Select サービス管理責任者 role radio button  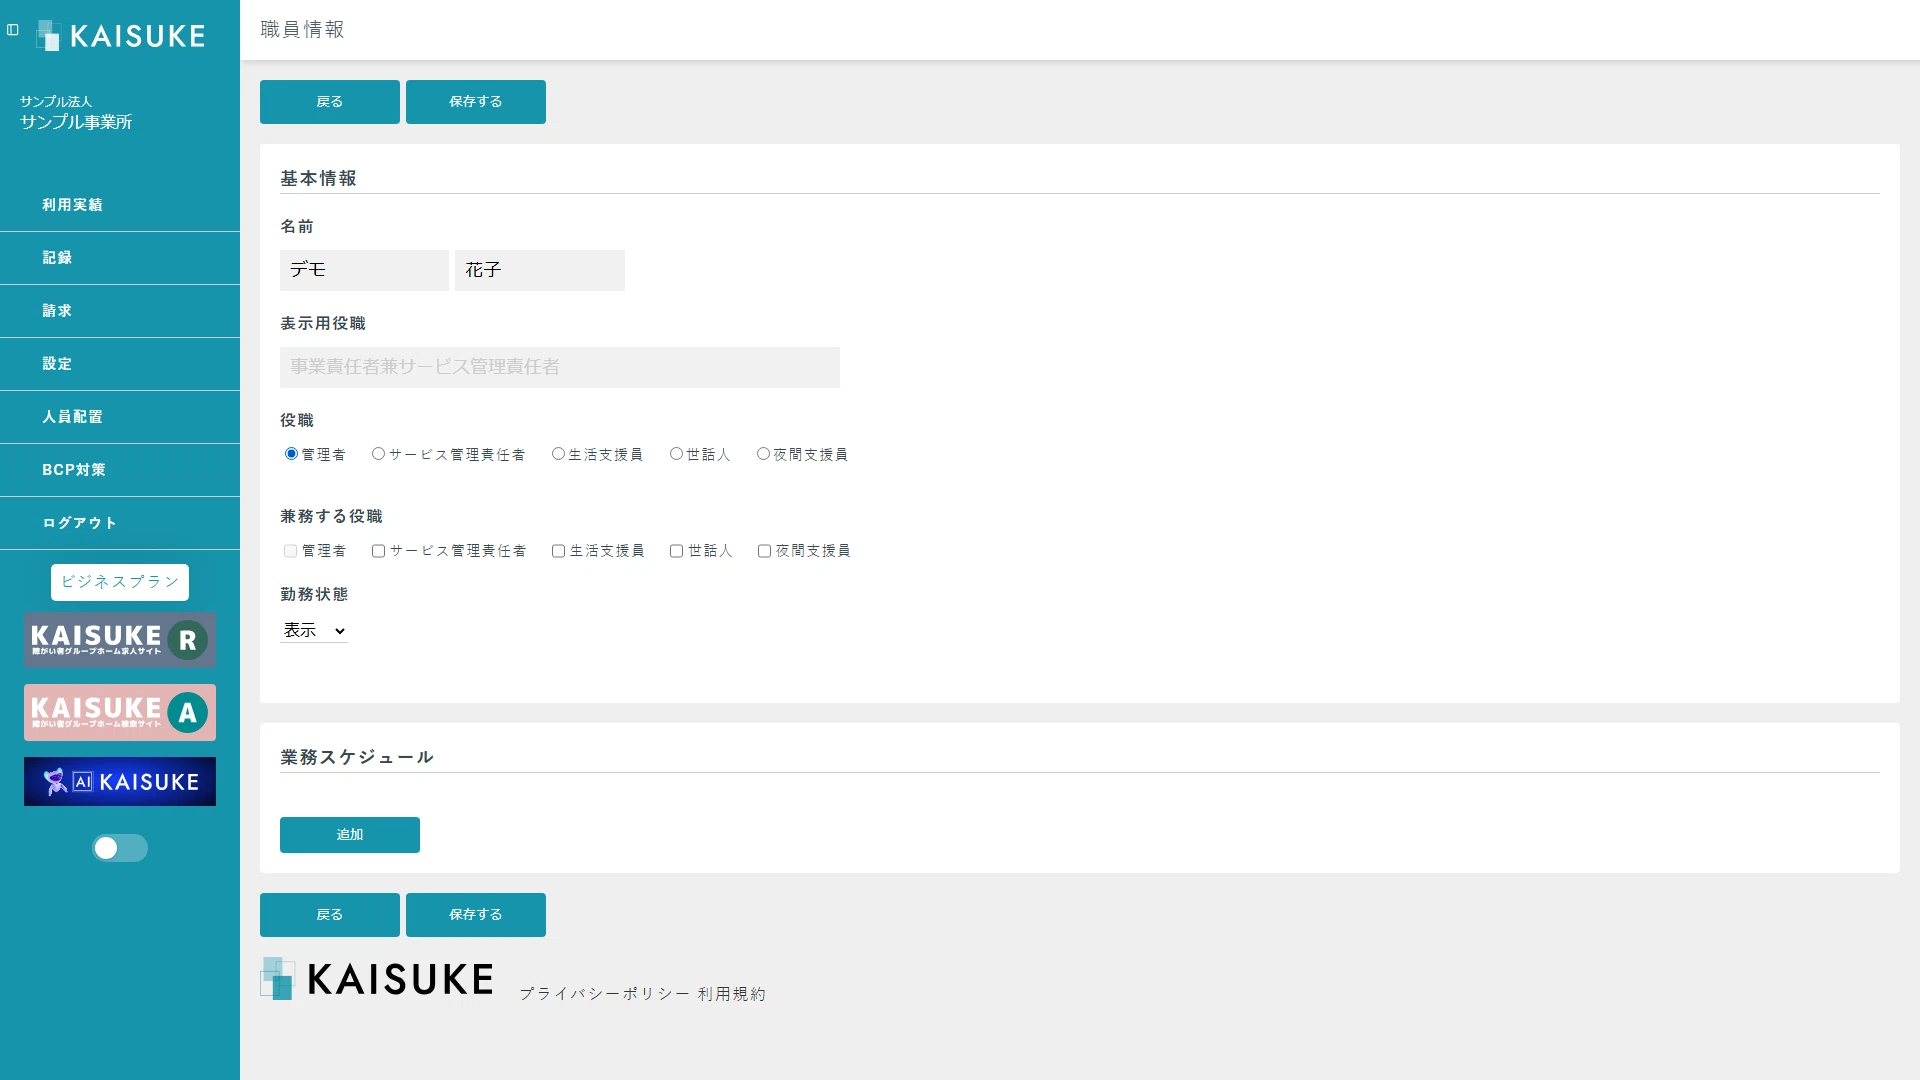point(378,454)
